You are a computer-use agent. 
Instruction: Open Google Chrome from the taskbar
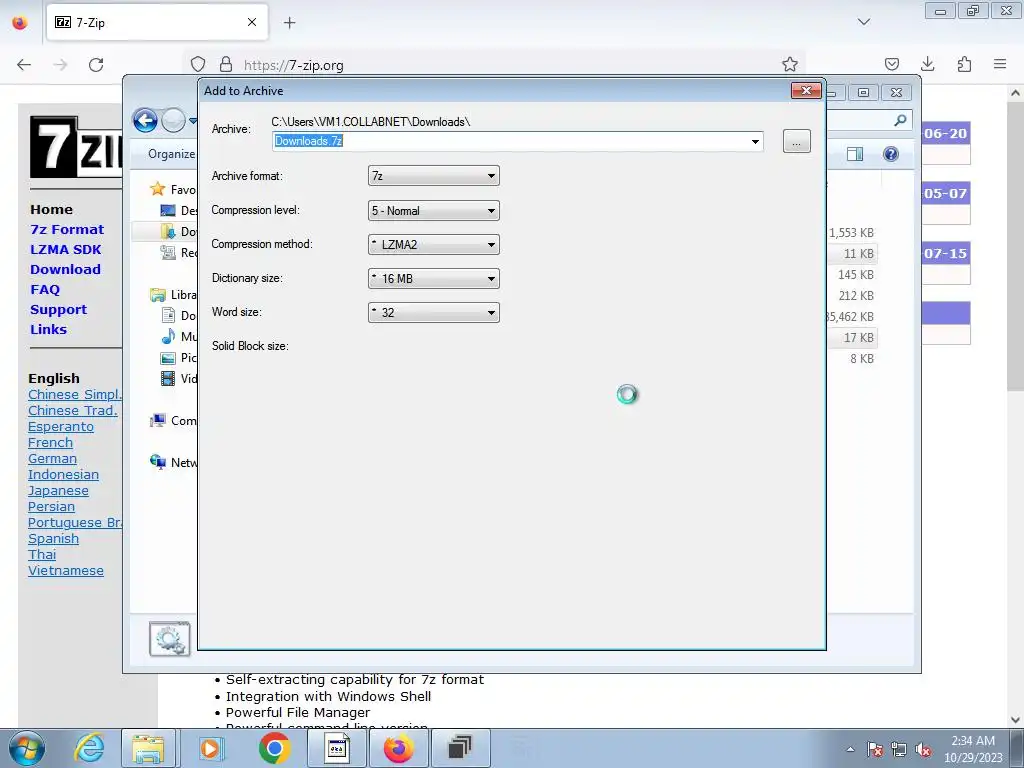[274, 748]
